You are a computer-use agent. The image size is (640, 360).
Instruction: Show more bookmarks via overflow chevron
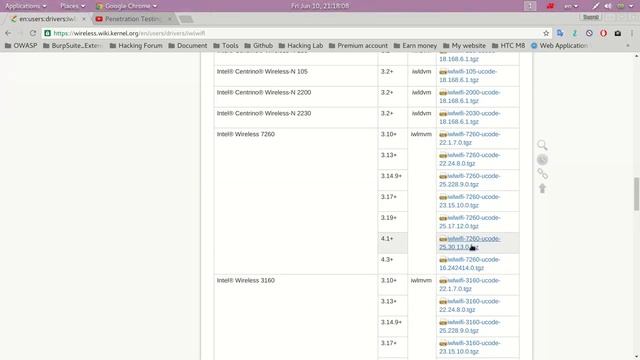point(628,45)
